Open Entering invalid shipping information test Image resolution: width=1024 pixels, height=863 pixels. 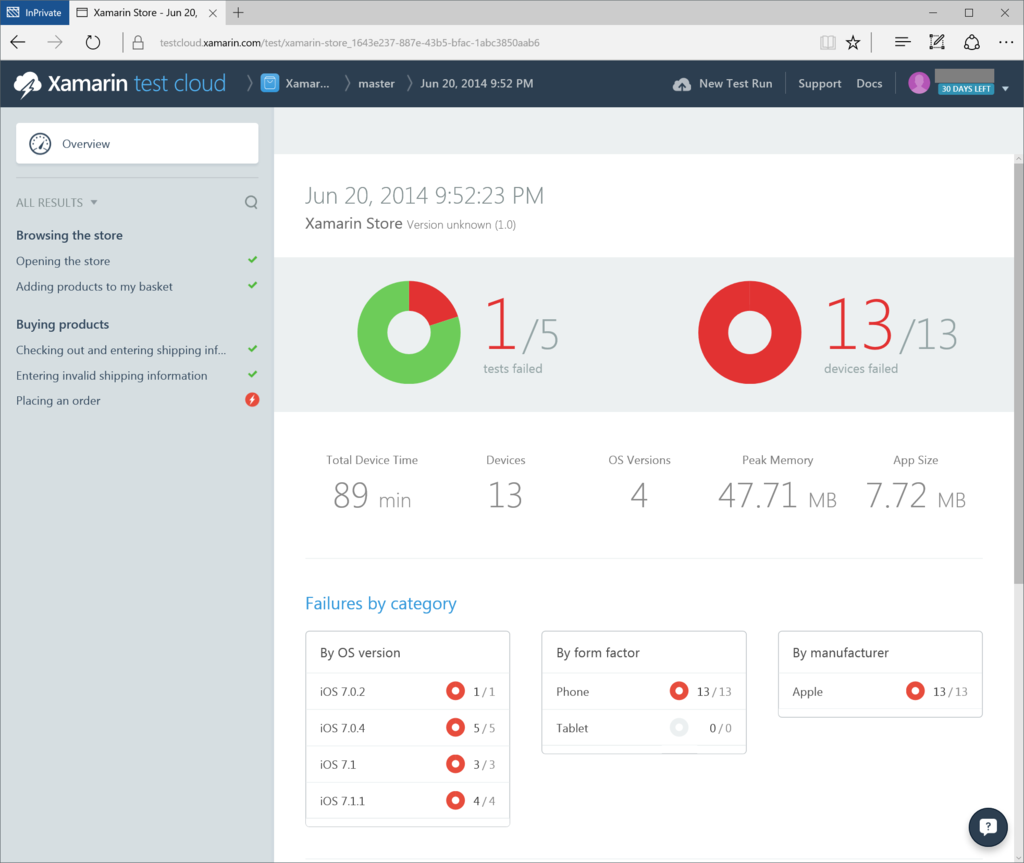(112, 375)
